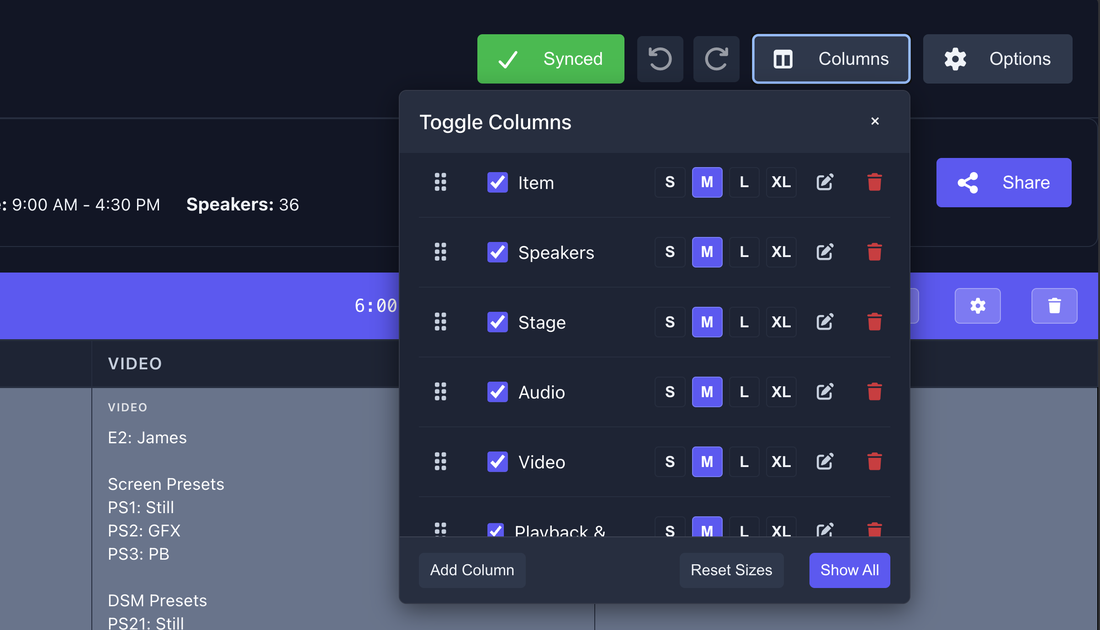The image size is (1100, 630).
Task: Grab the drag handle for Stage row
Action: point(441,322)
